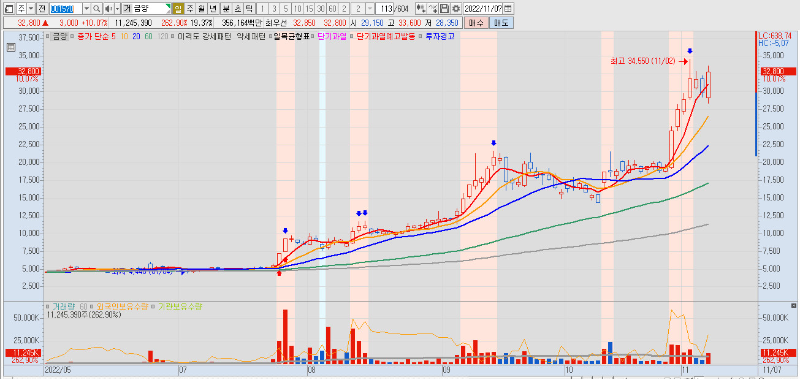
Task: Select the 5 interval button
Action: point(286,9)
